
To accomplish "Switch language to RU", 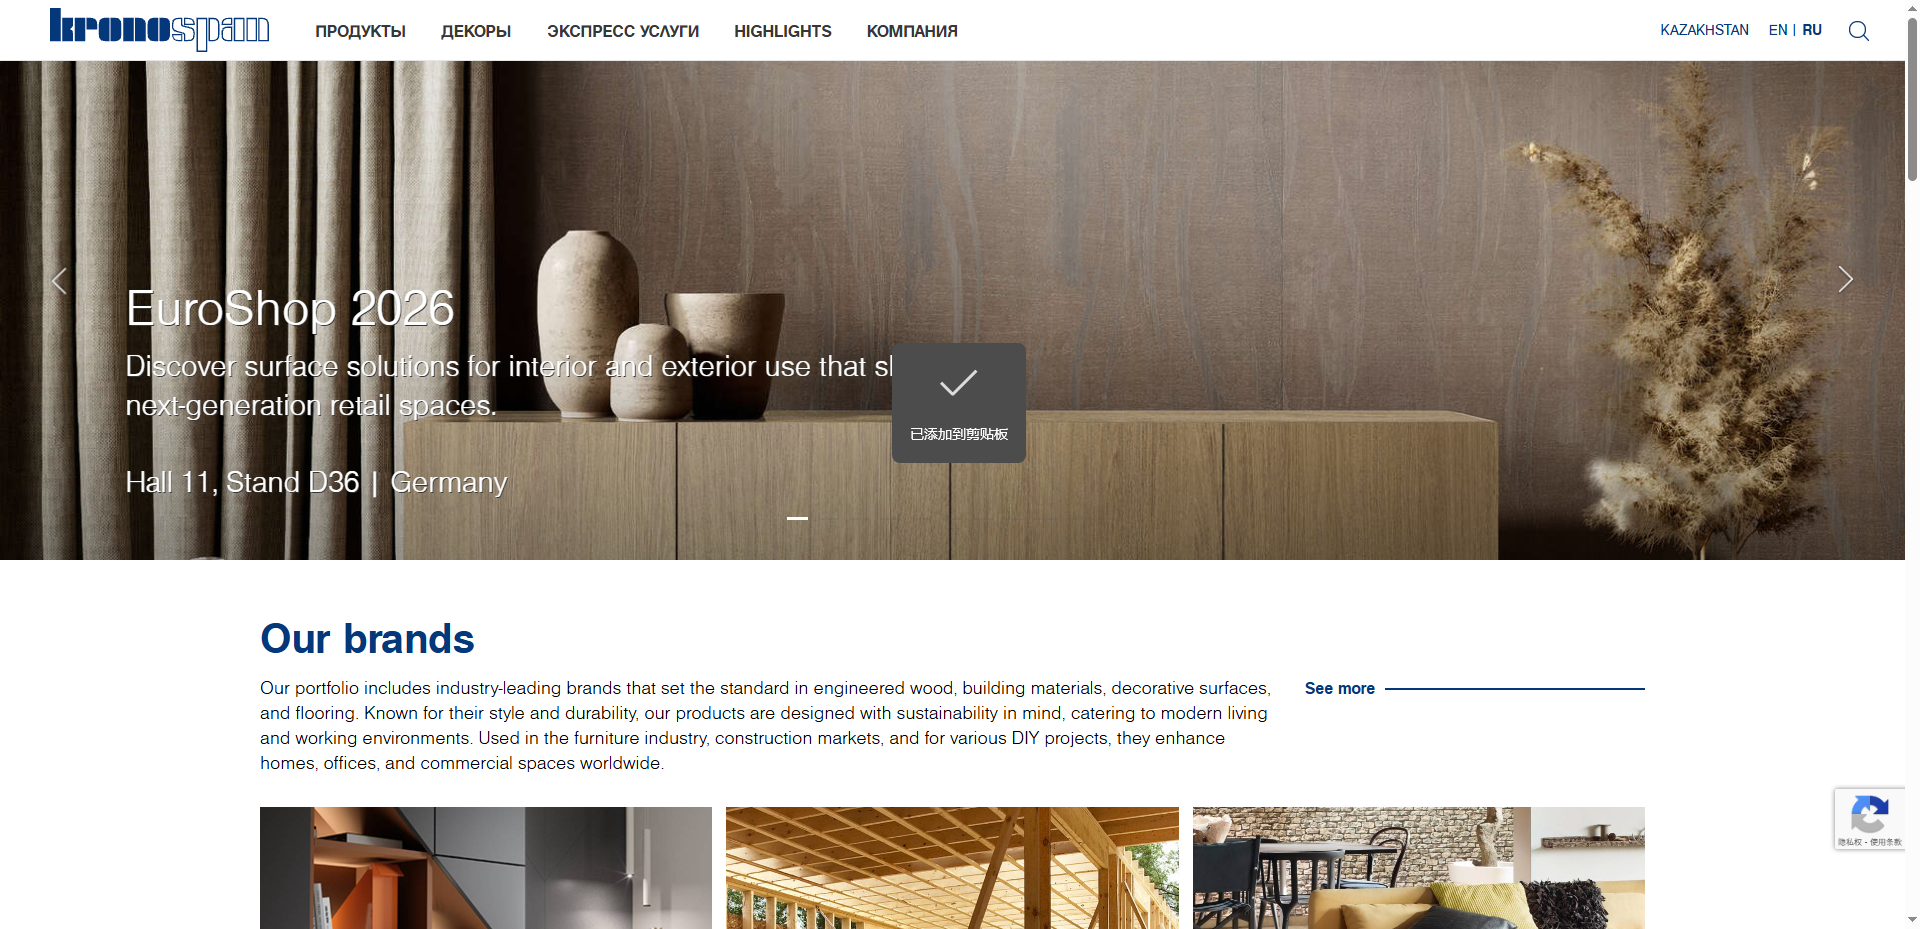I will click(x=1812, y=30).
